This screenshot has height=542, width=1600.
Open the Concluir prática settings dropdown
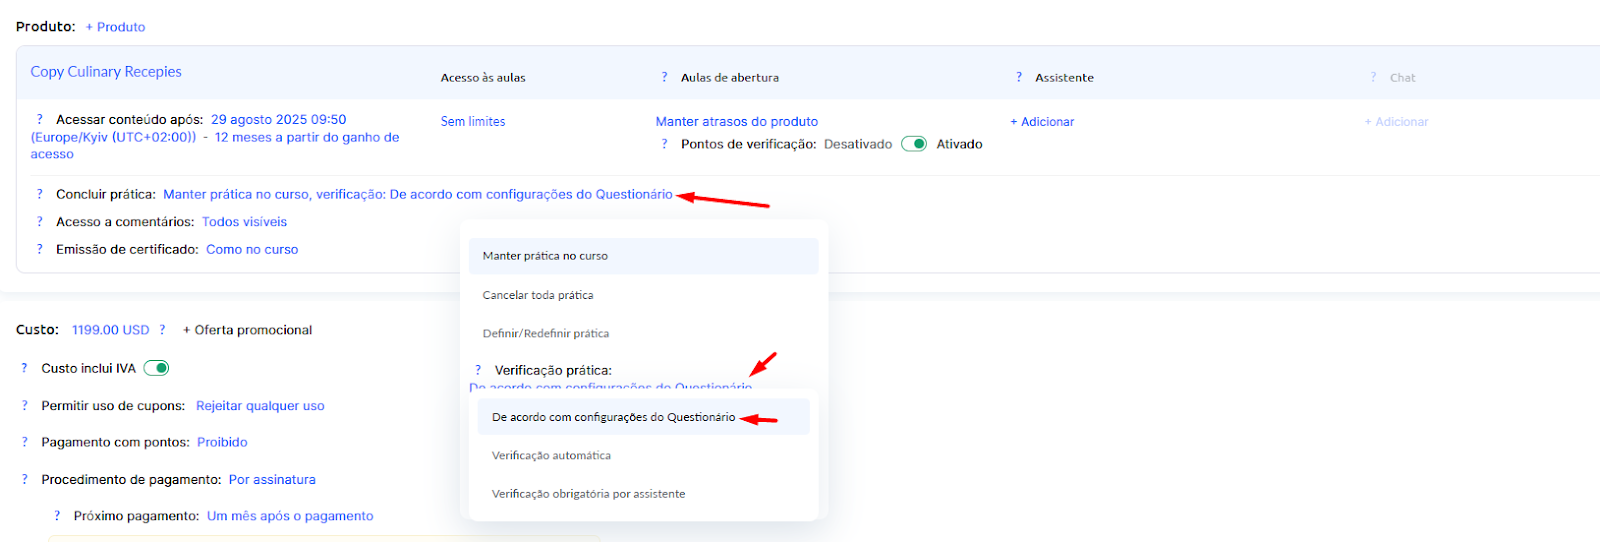click(x=417, y=194)
